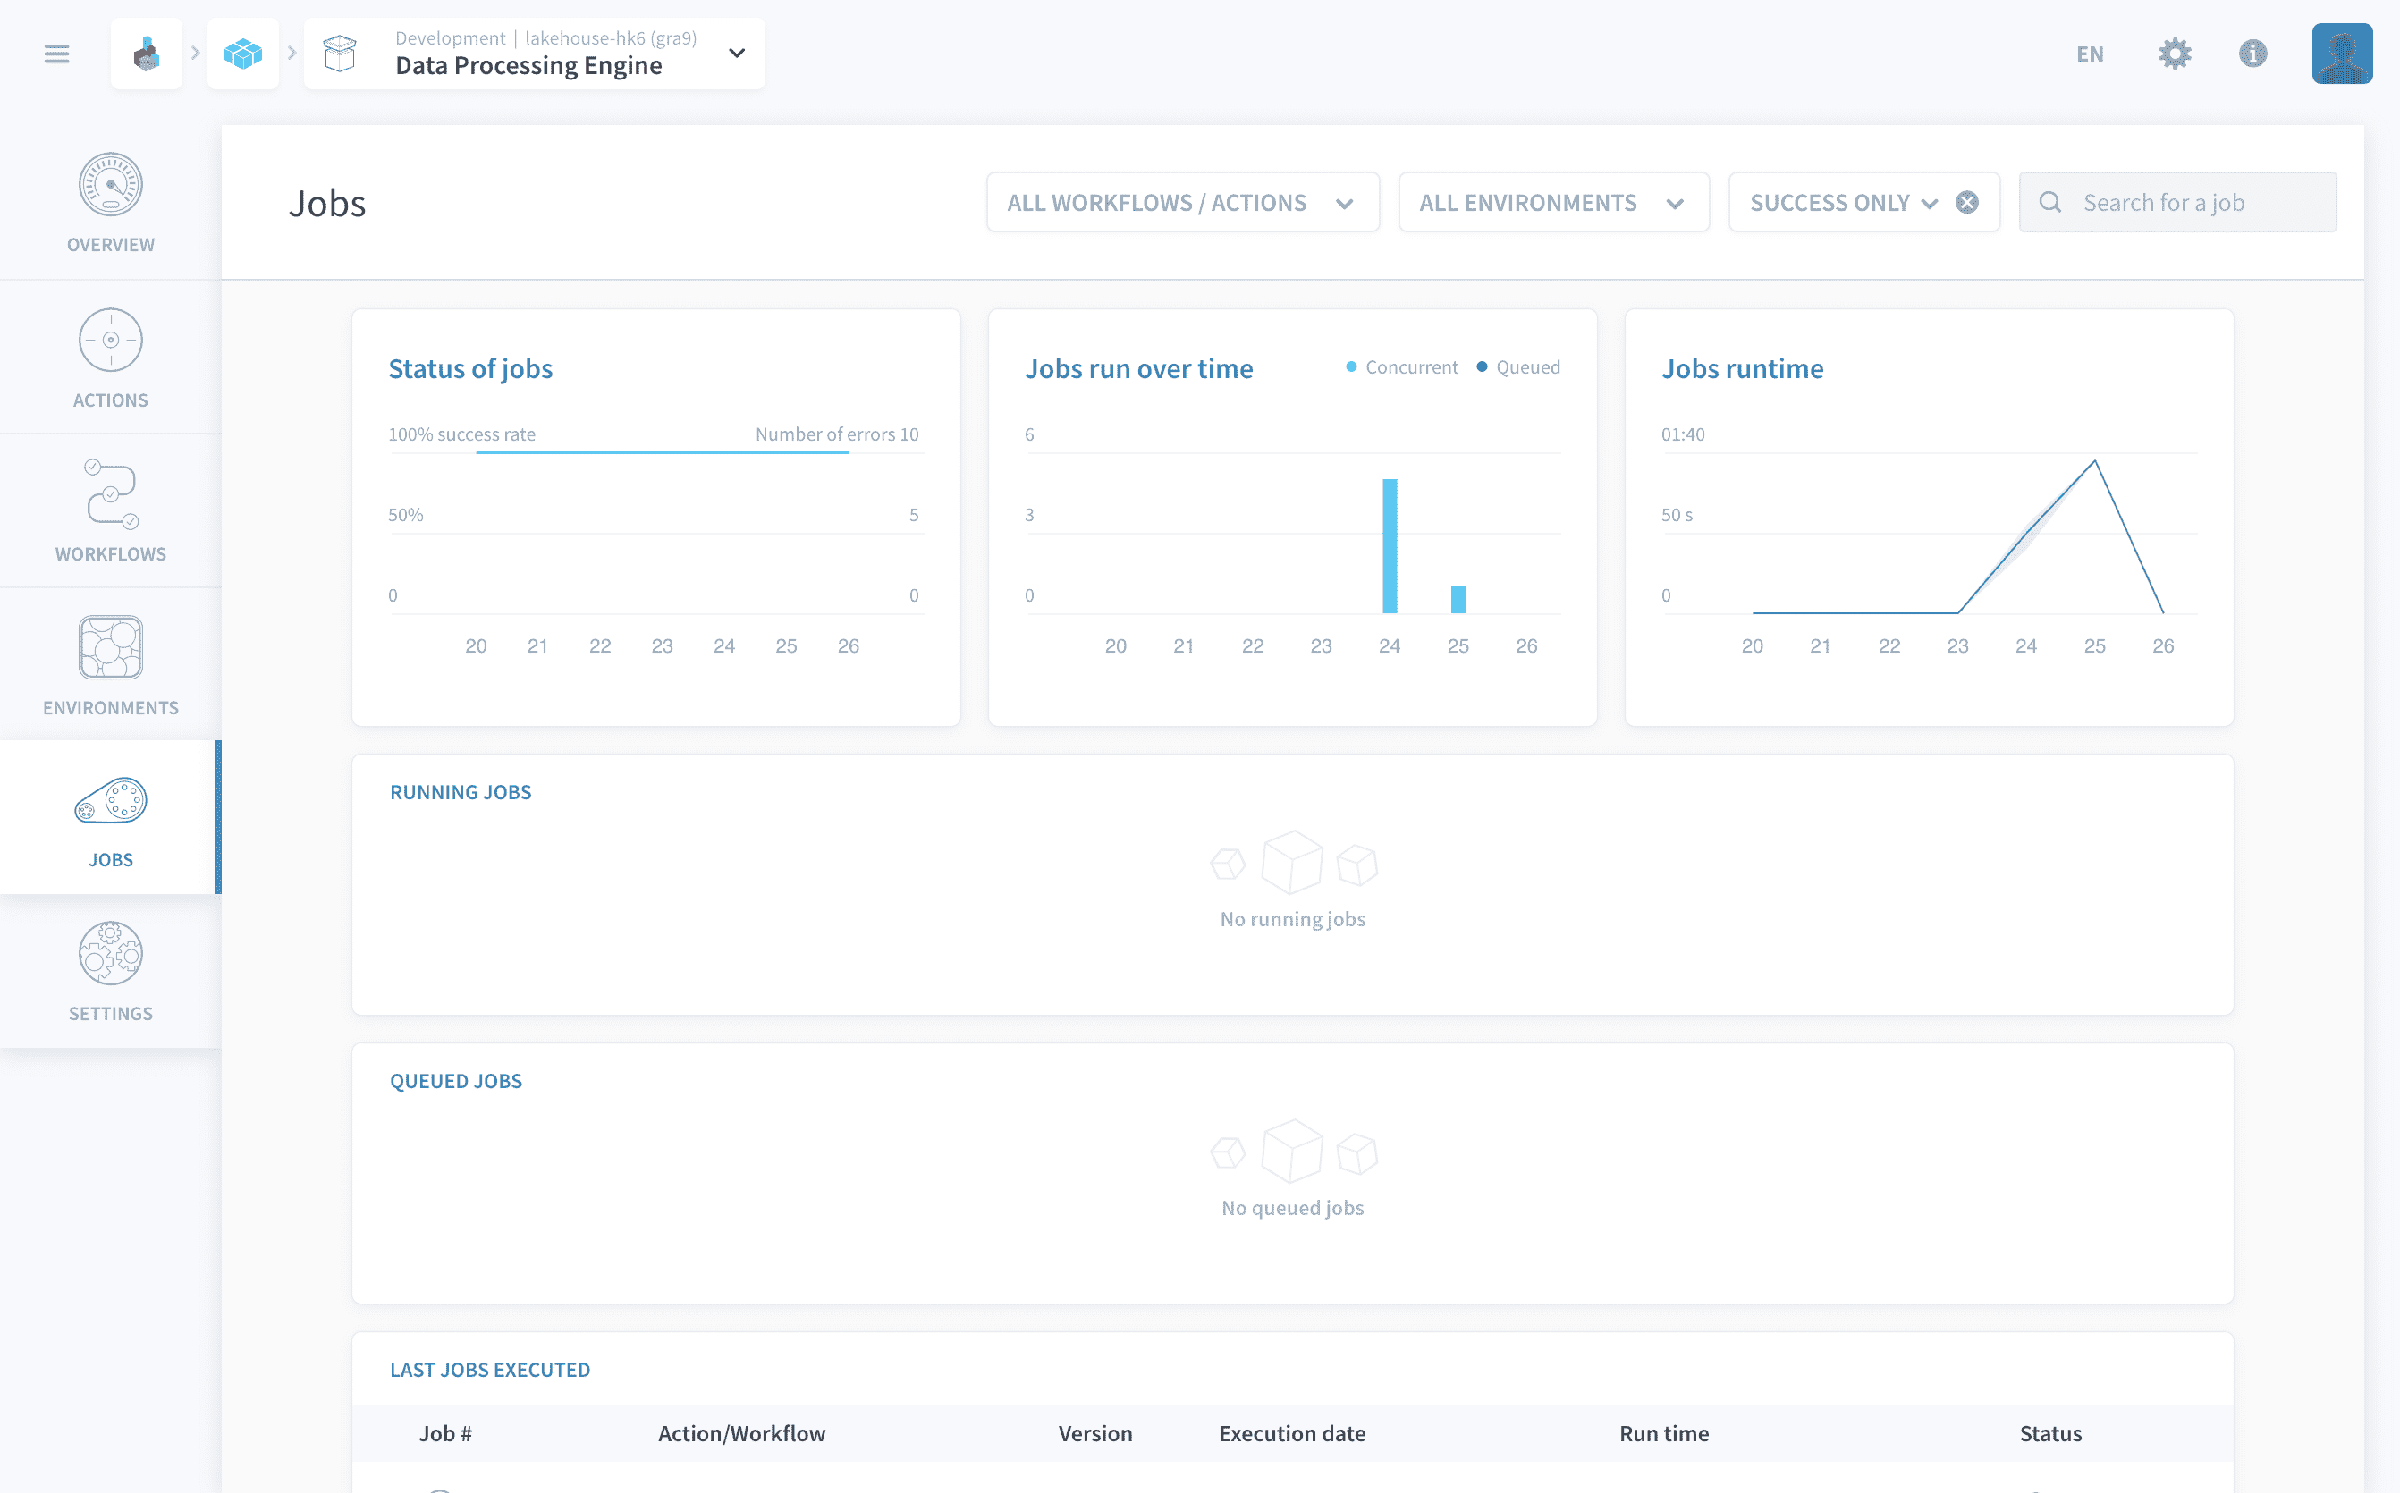Open settings gear in top bar
2400x1493 pixels.
click(x=2175, y=54)
